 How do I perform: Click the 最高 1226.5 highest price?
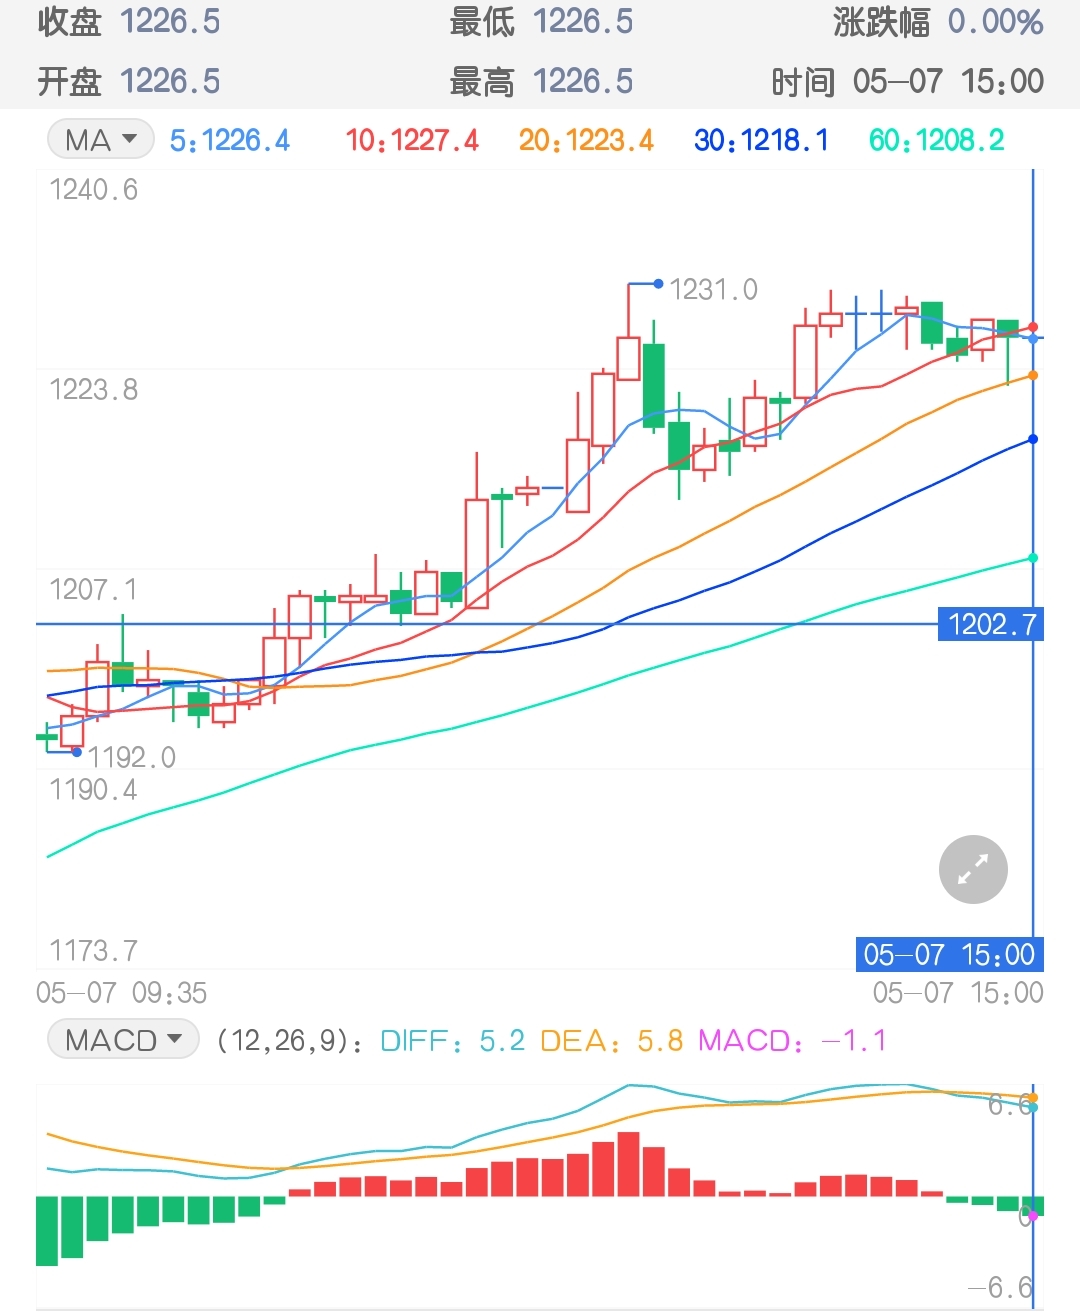tap(541, 81)
